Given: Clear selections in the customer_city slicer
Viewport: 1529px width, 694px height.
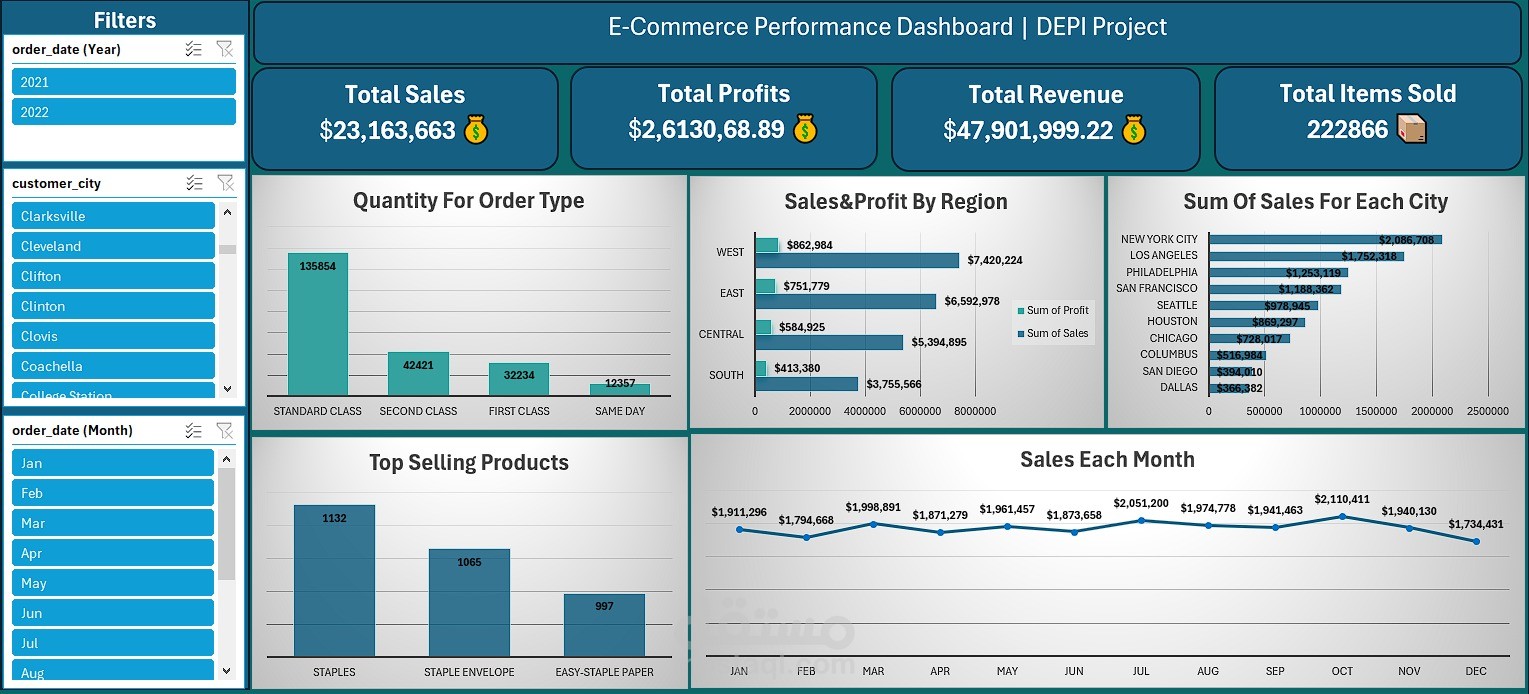Looking at the screenshot, I should click(x=226, y=183).
